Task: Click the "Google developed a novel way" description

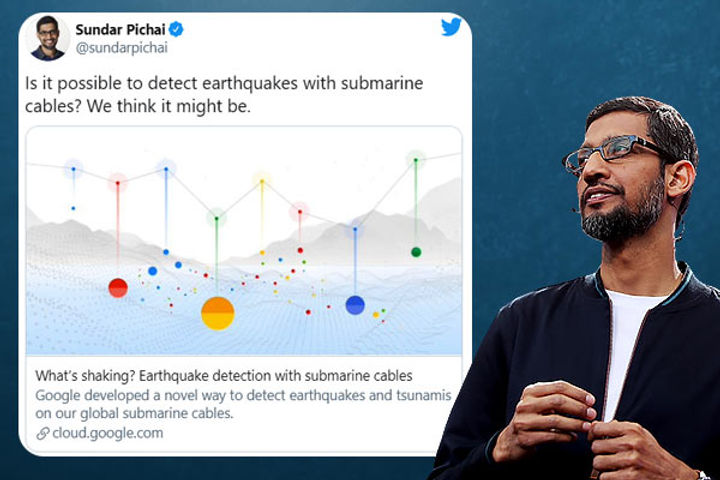Action: (x=243, y=404)
